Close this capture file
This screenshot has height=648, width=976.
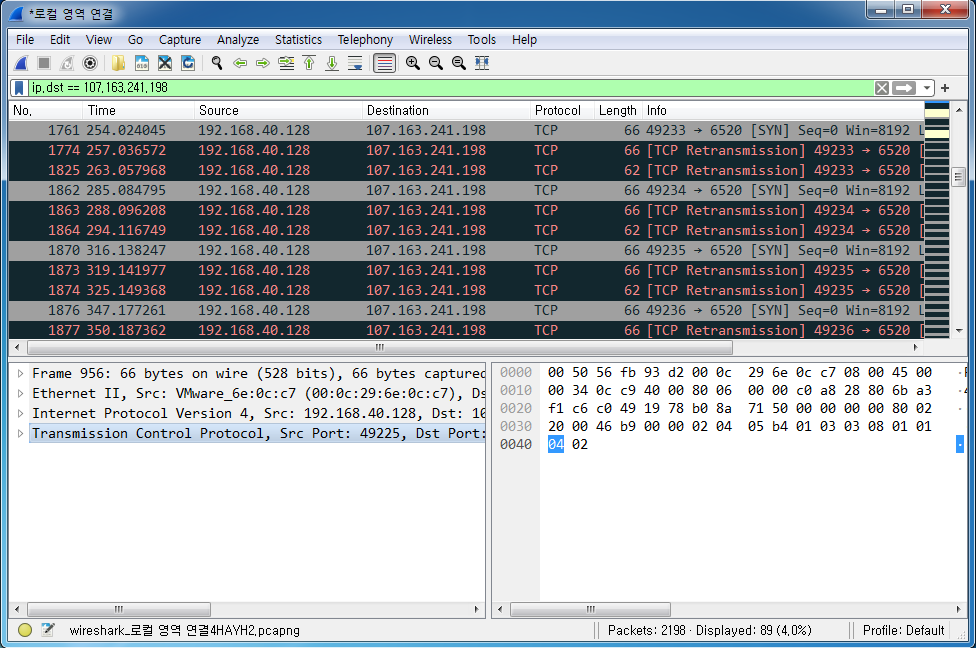pos(164,63)
